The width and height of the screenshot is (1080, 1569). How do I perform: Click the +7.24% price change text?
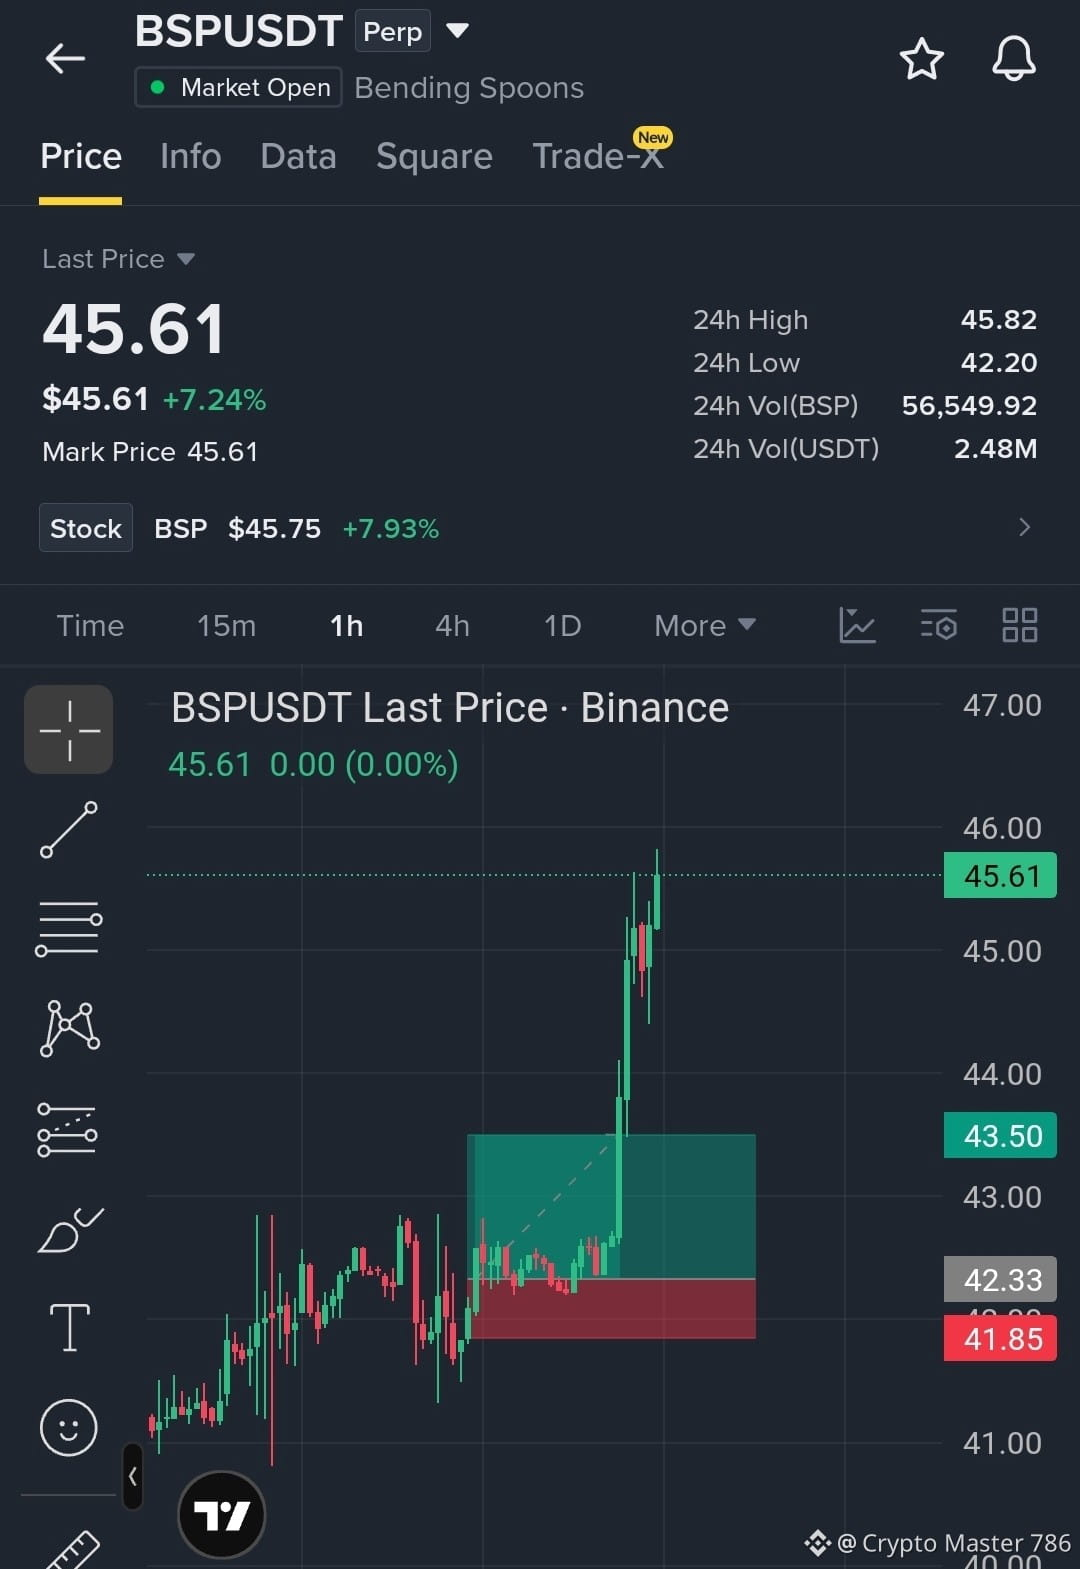tap(214, 400)
